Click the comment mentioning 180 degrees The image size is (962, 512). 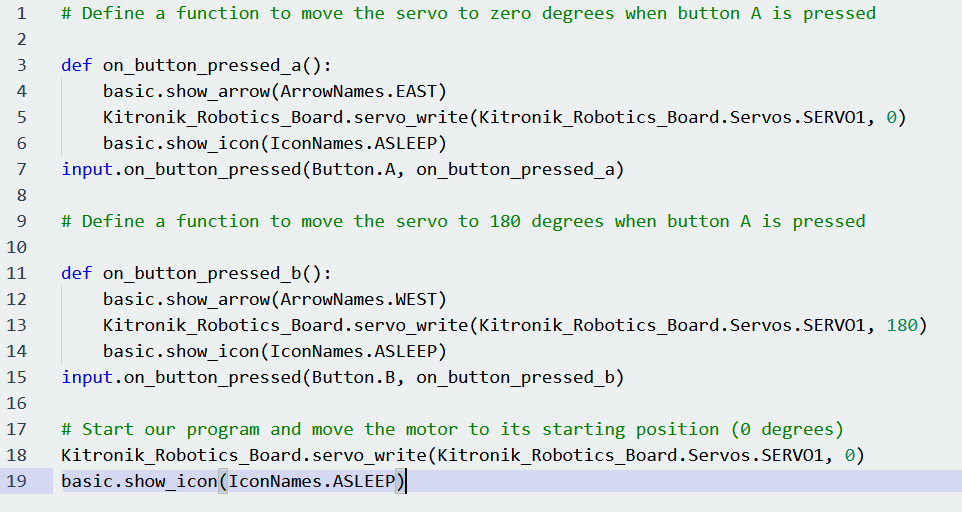pos(463,222)
